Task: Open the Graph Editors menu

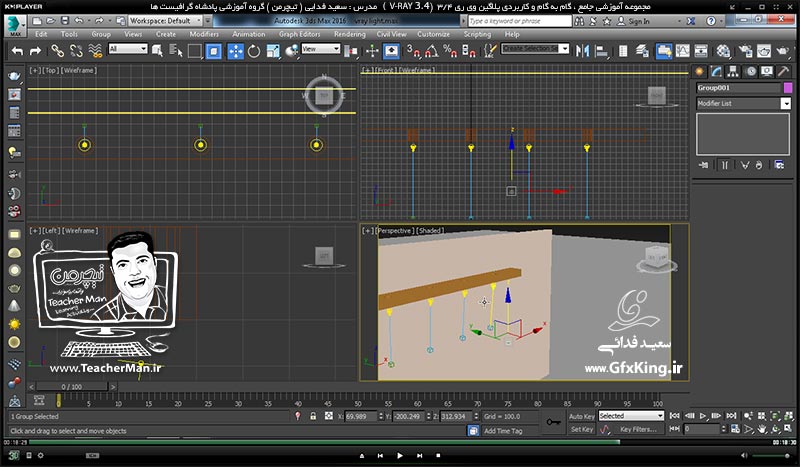Action: [299, 34]
